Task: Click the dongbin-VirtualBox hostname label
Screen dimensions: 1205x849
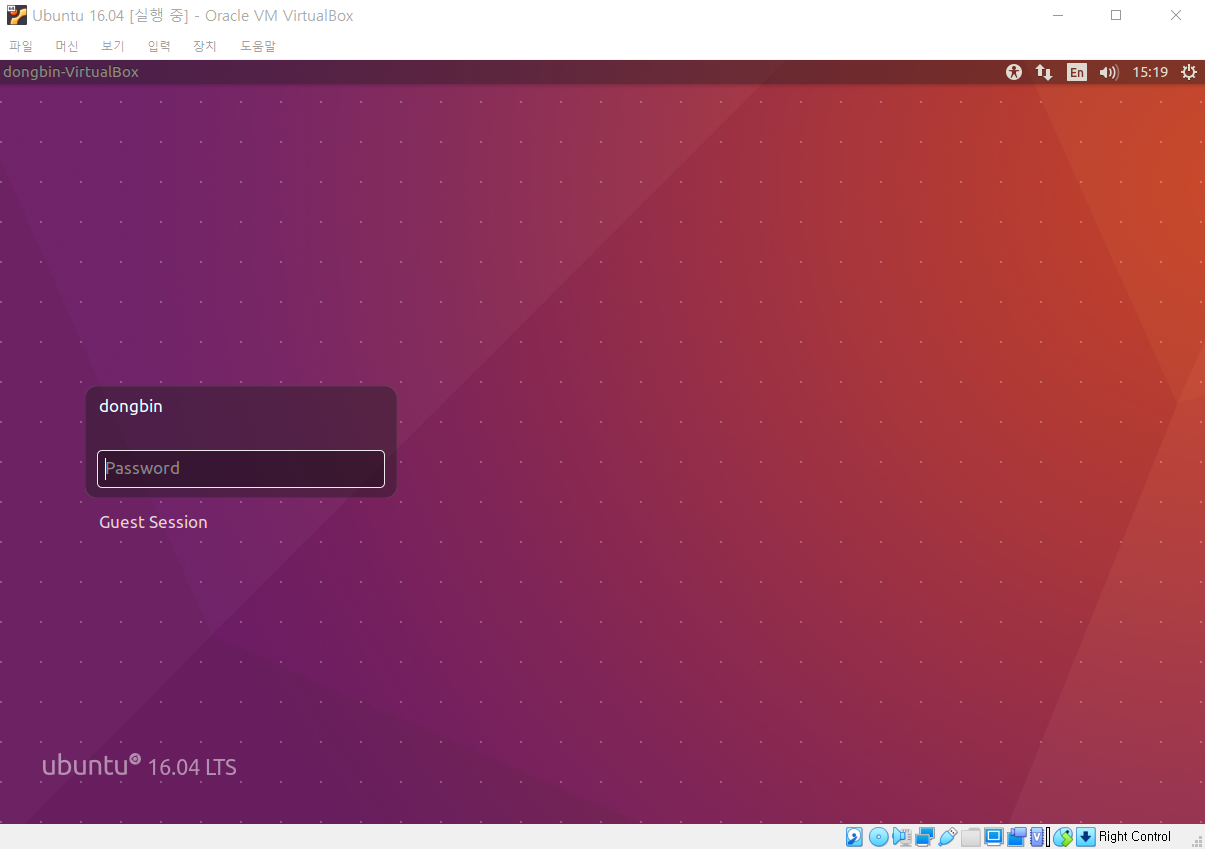Action: 71,72
